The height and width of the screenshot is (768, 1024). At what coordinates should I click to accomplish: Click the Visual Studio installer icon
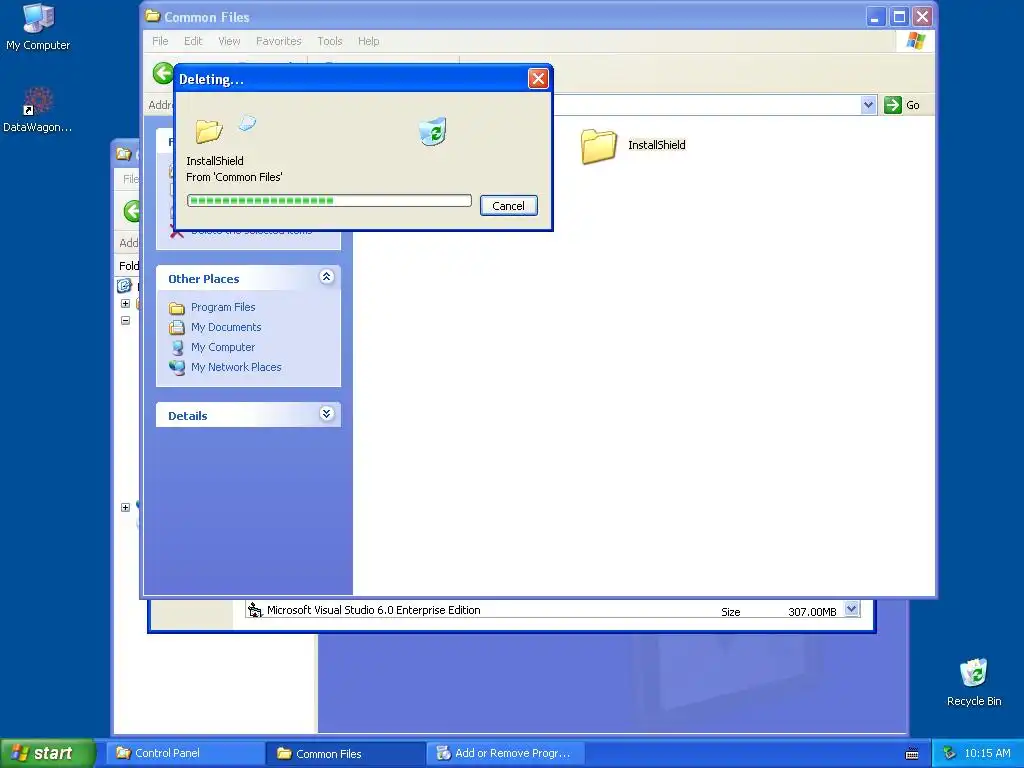click(x=255, y=610)
